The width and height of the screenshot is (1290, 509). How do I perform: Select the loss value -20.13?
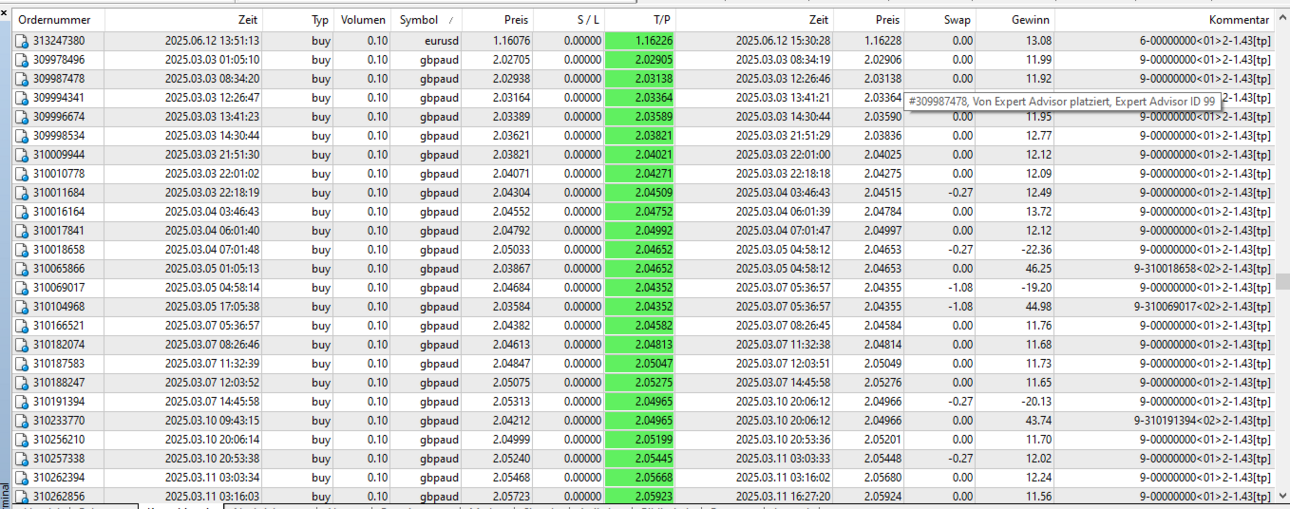1036,402
